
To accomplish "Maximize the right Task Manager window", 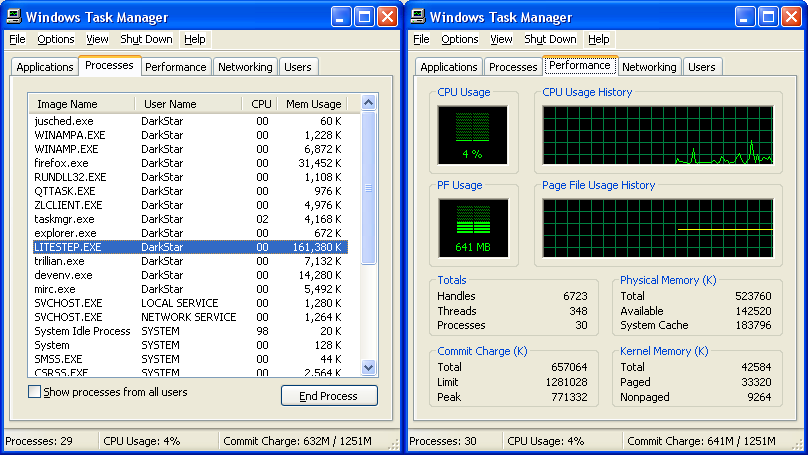I will 768,17.
